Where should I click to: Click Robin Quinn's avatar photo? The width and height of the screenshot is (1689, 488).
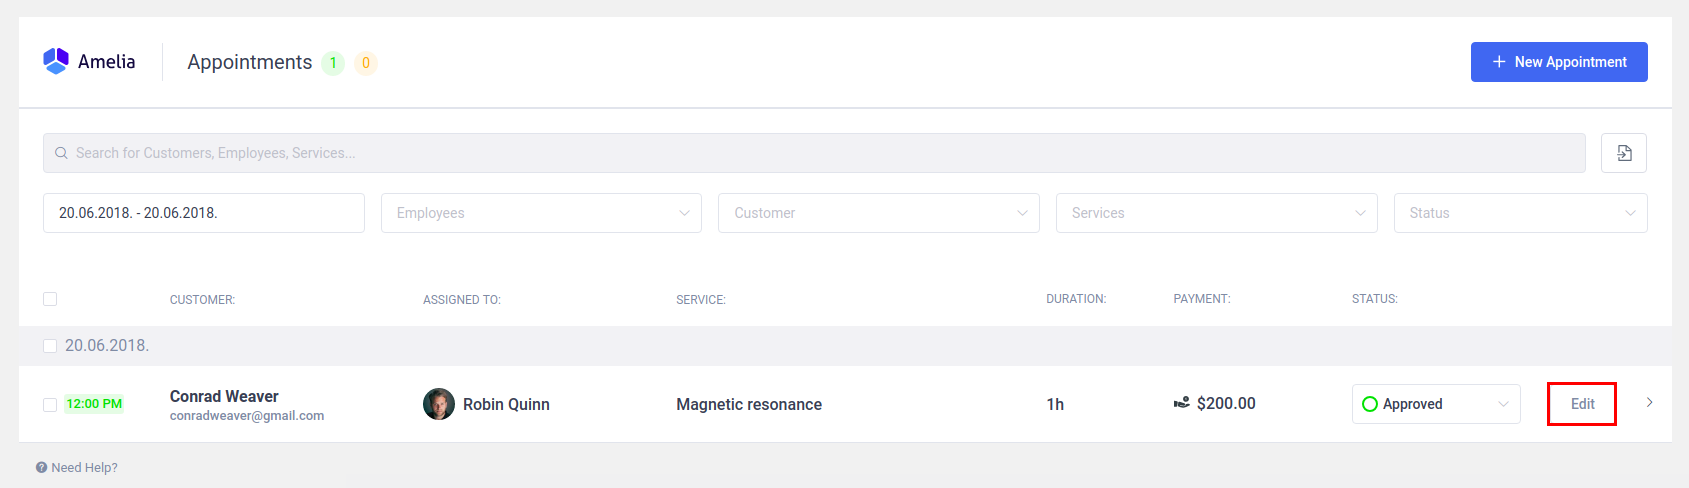pyautogui.click(x=439, y=404)
